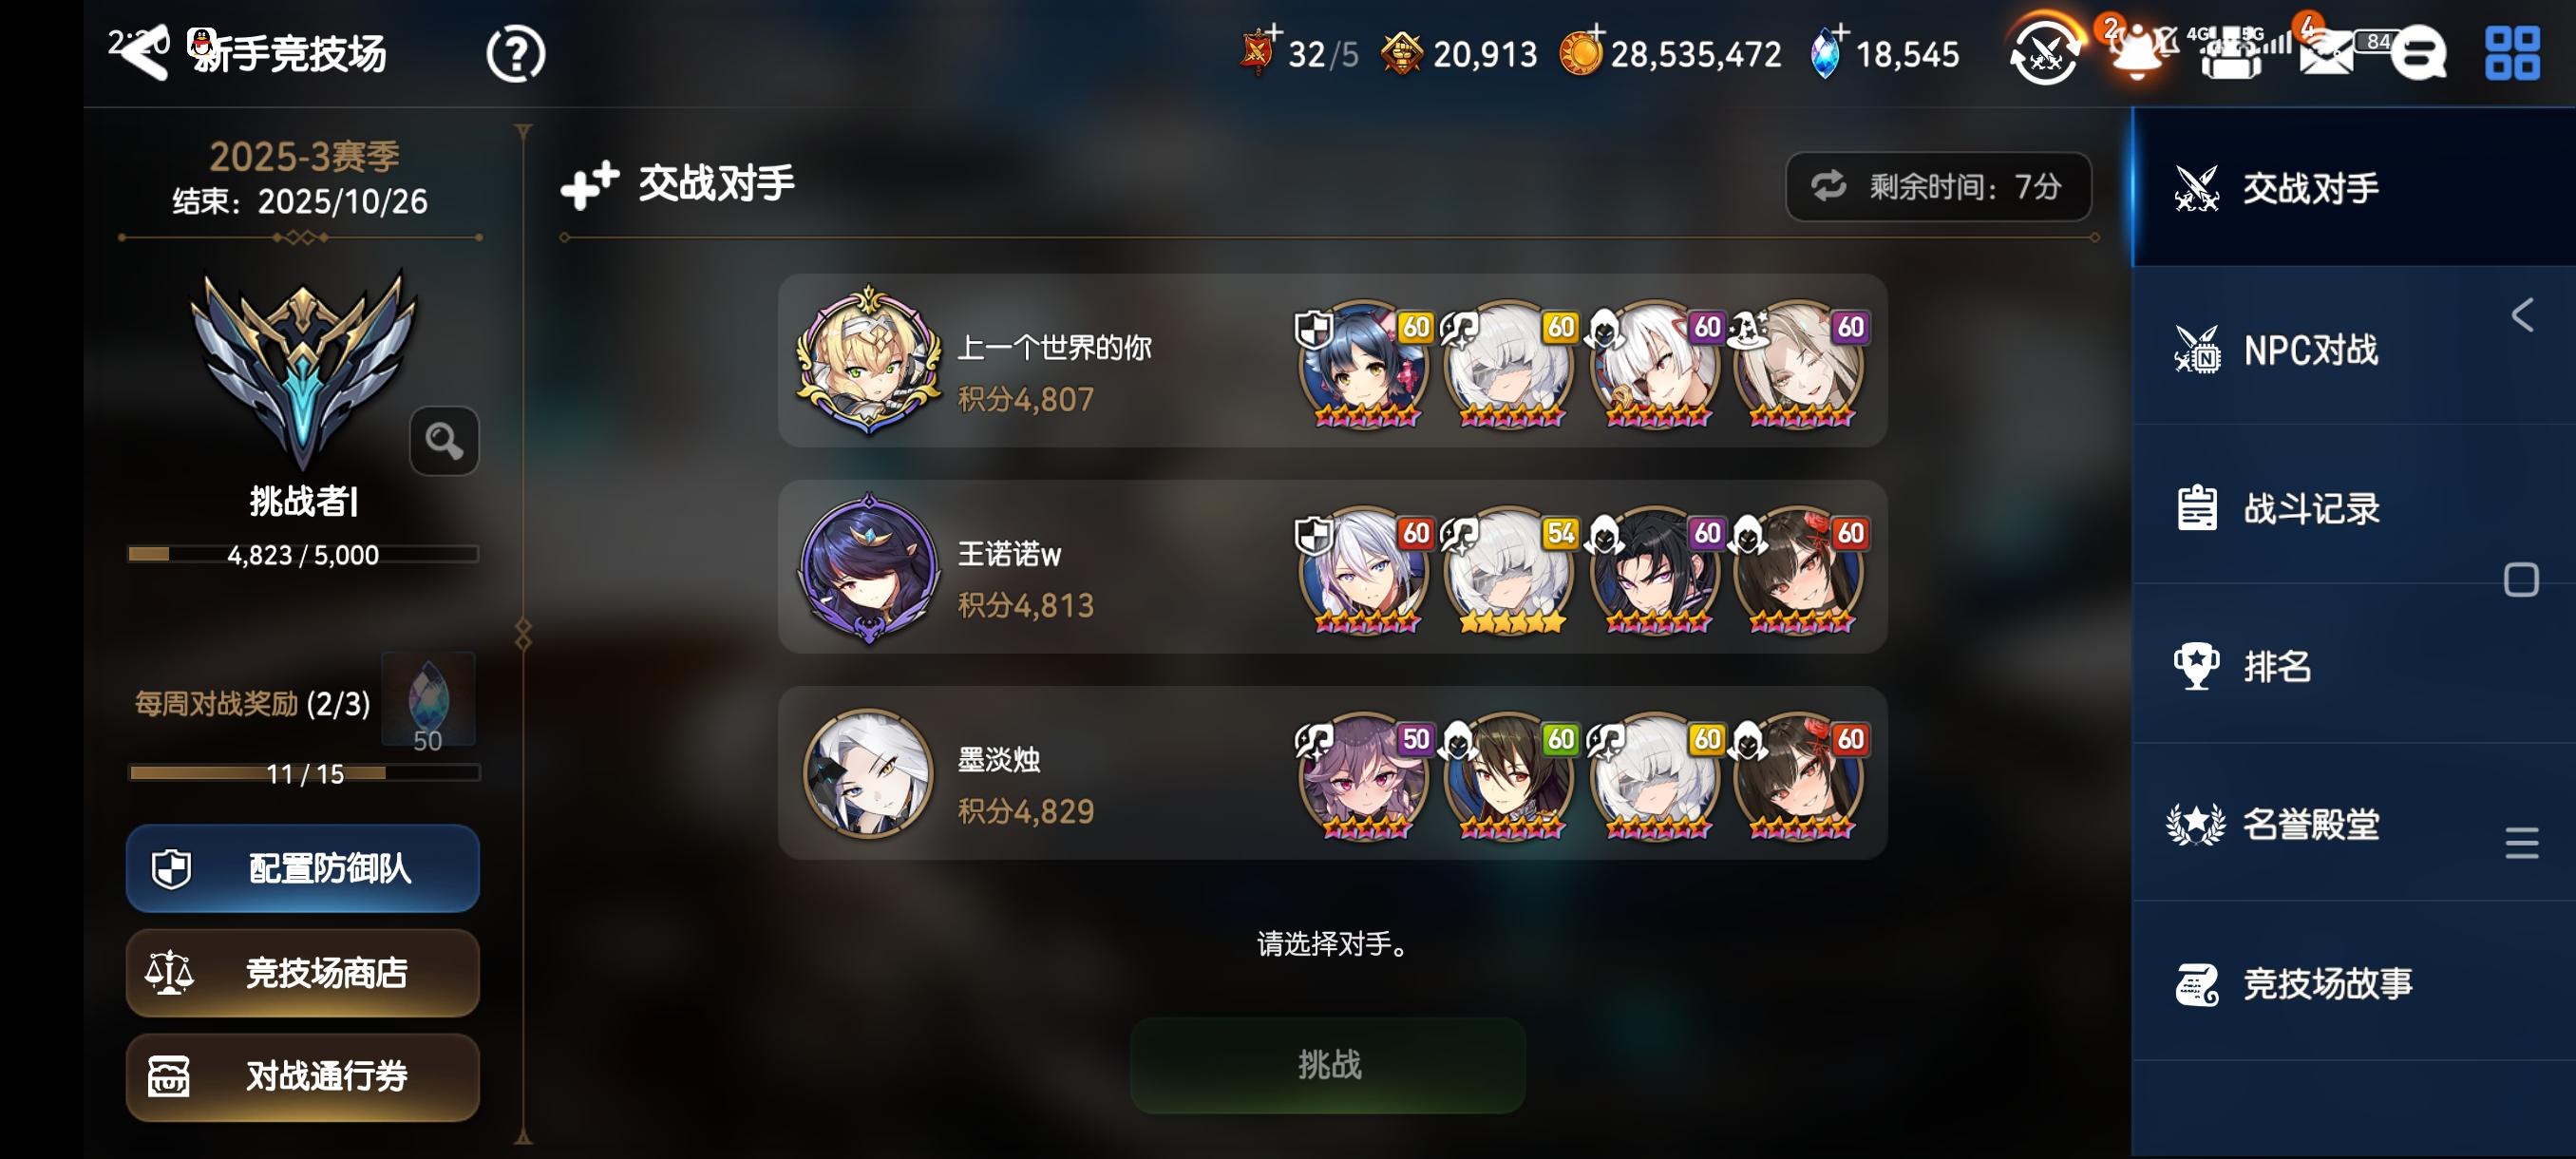
Task: Select opponent 墨淡烛
Action: 1332,772
